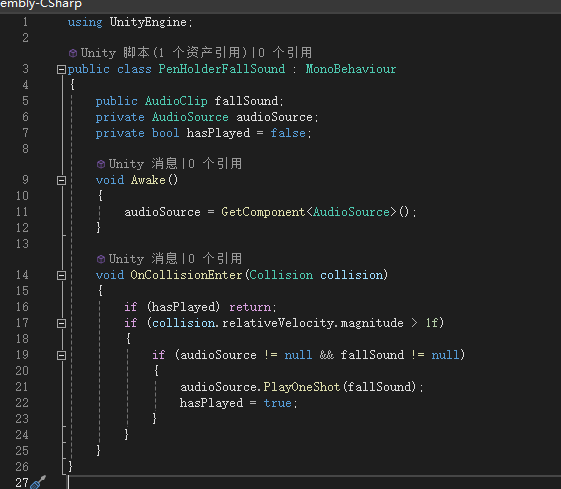Collapse the relativeVelocity if block
The image size is (561, 489).
tap(61, 324)
